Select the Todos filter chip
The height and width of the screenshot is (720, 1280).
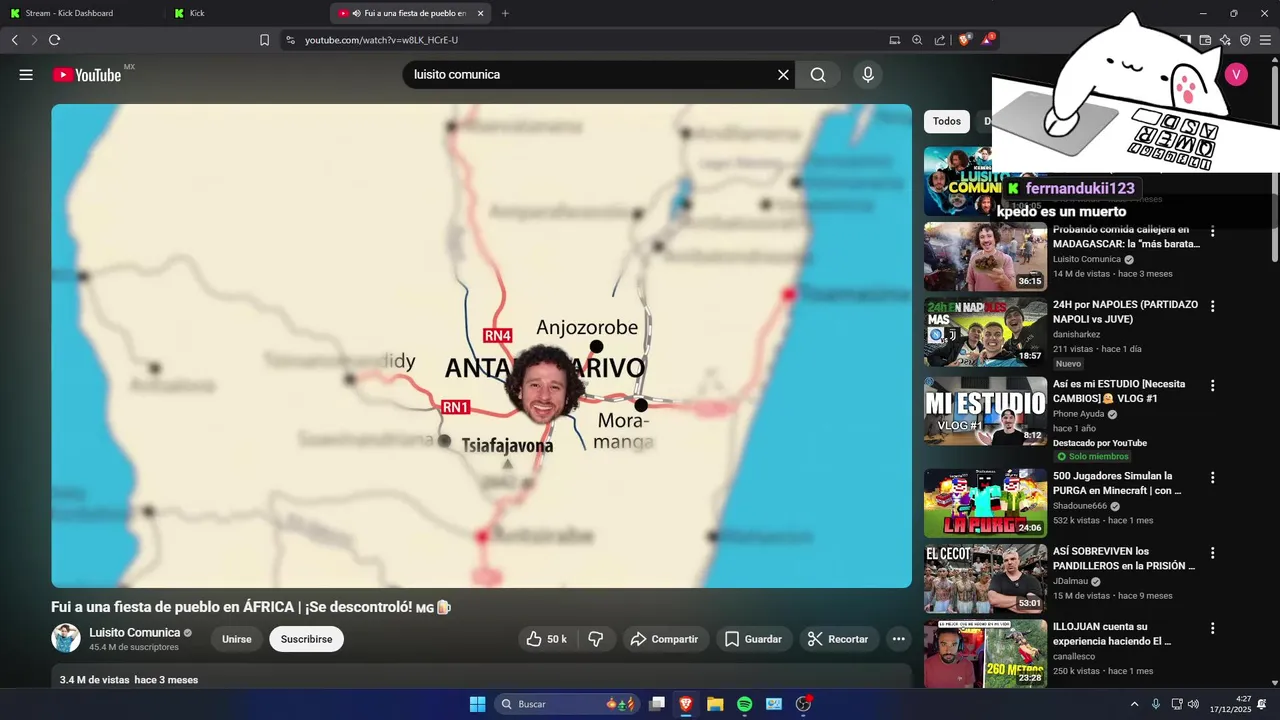pos(947,121)
